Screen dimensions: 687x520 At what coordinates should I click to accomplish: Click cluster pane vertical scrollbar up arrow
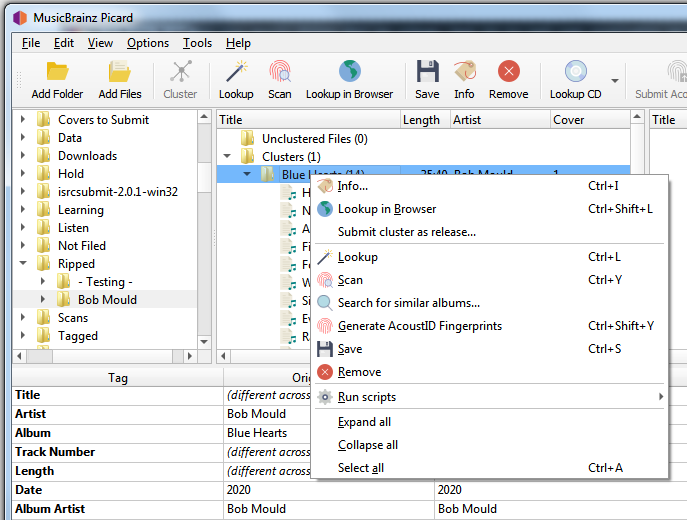pyautogui.click(x=637, y=117)
